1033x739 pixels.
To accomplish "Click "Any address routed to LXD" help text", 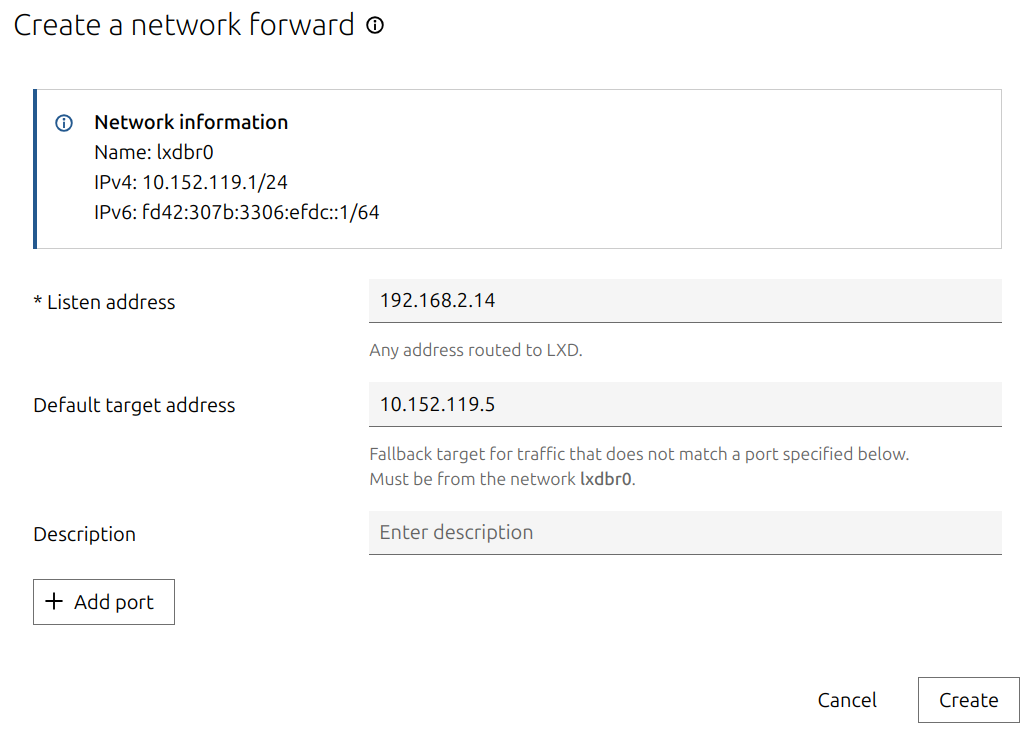I will pyautogui.click(x=476, y=351).
